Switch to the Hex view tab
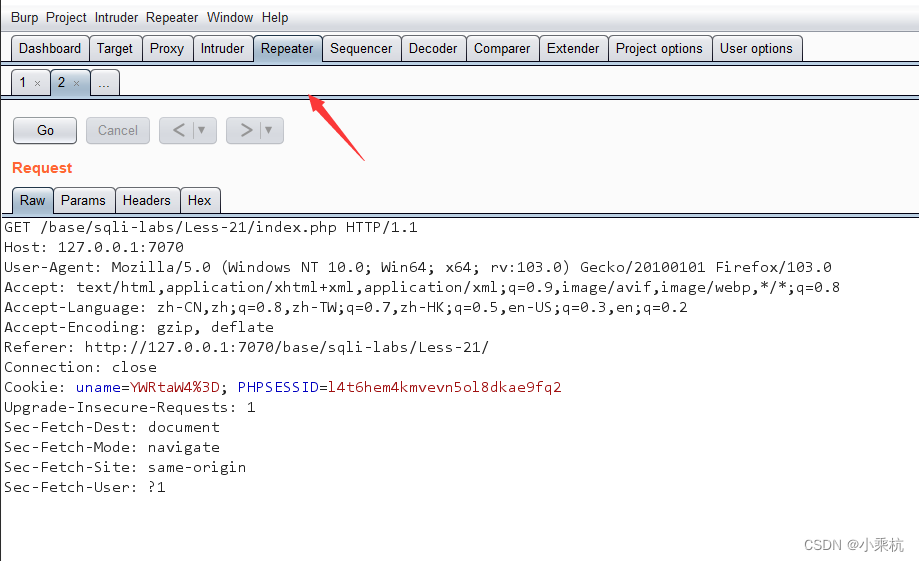 click(x=199, y=200)
